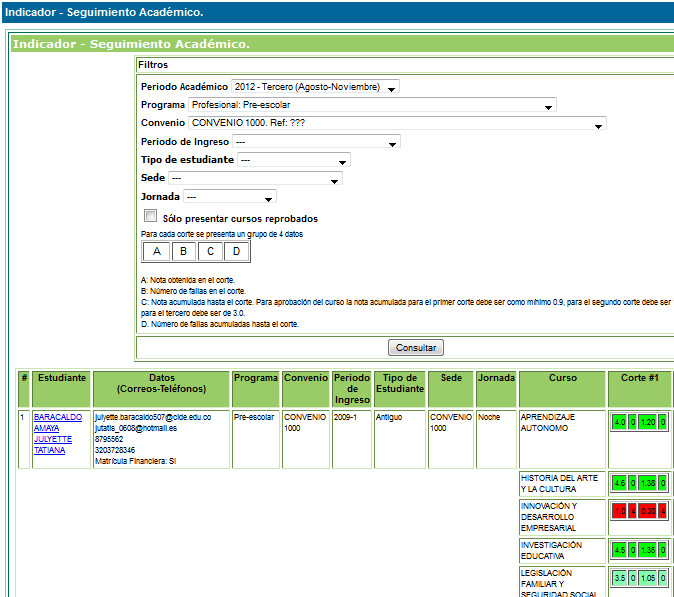Click email jutatis_0608@hotmail.es
The width and height of the screenshot is (674, 597).
coord(136,428)
